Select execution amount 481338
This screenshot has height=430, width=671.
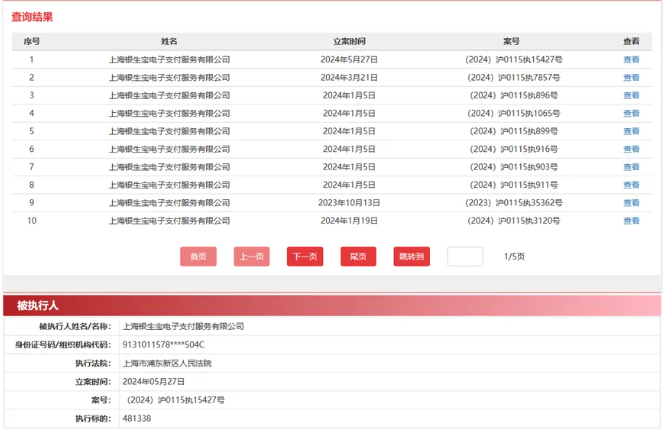point(137,418)
